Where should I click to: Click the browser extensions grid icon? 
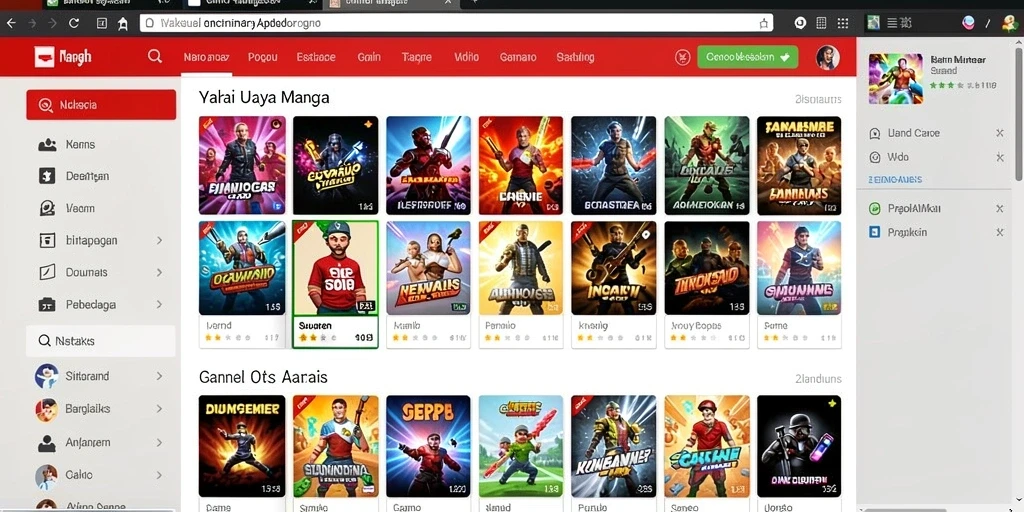pyautogui.click(x=843, y=23)
